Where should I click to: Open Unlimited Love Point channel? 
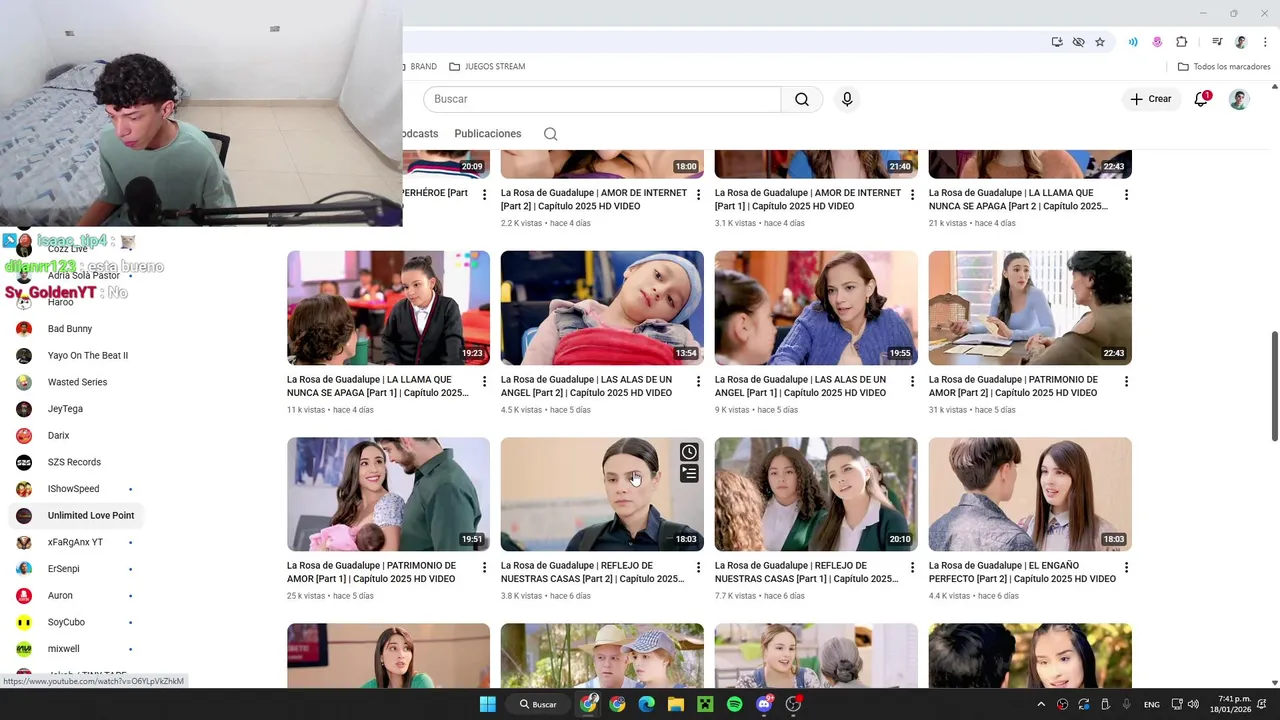(75, 516)
